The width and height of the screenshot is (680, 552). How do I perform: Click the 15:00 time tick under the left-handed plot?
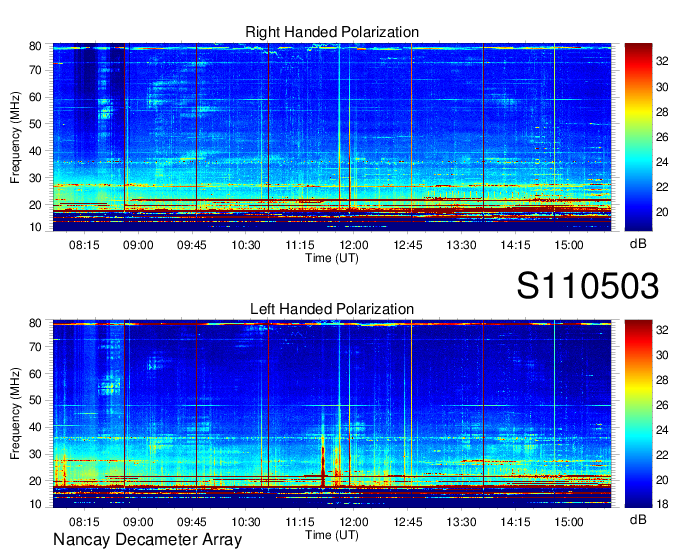(569, 522)
